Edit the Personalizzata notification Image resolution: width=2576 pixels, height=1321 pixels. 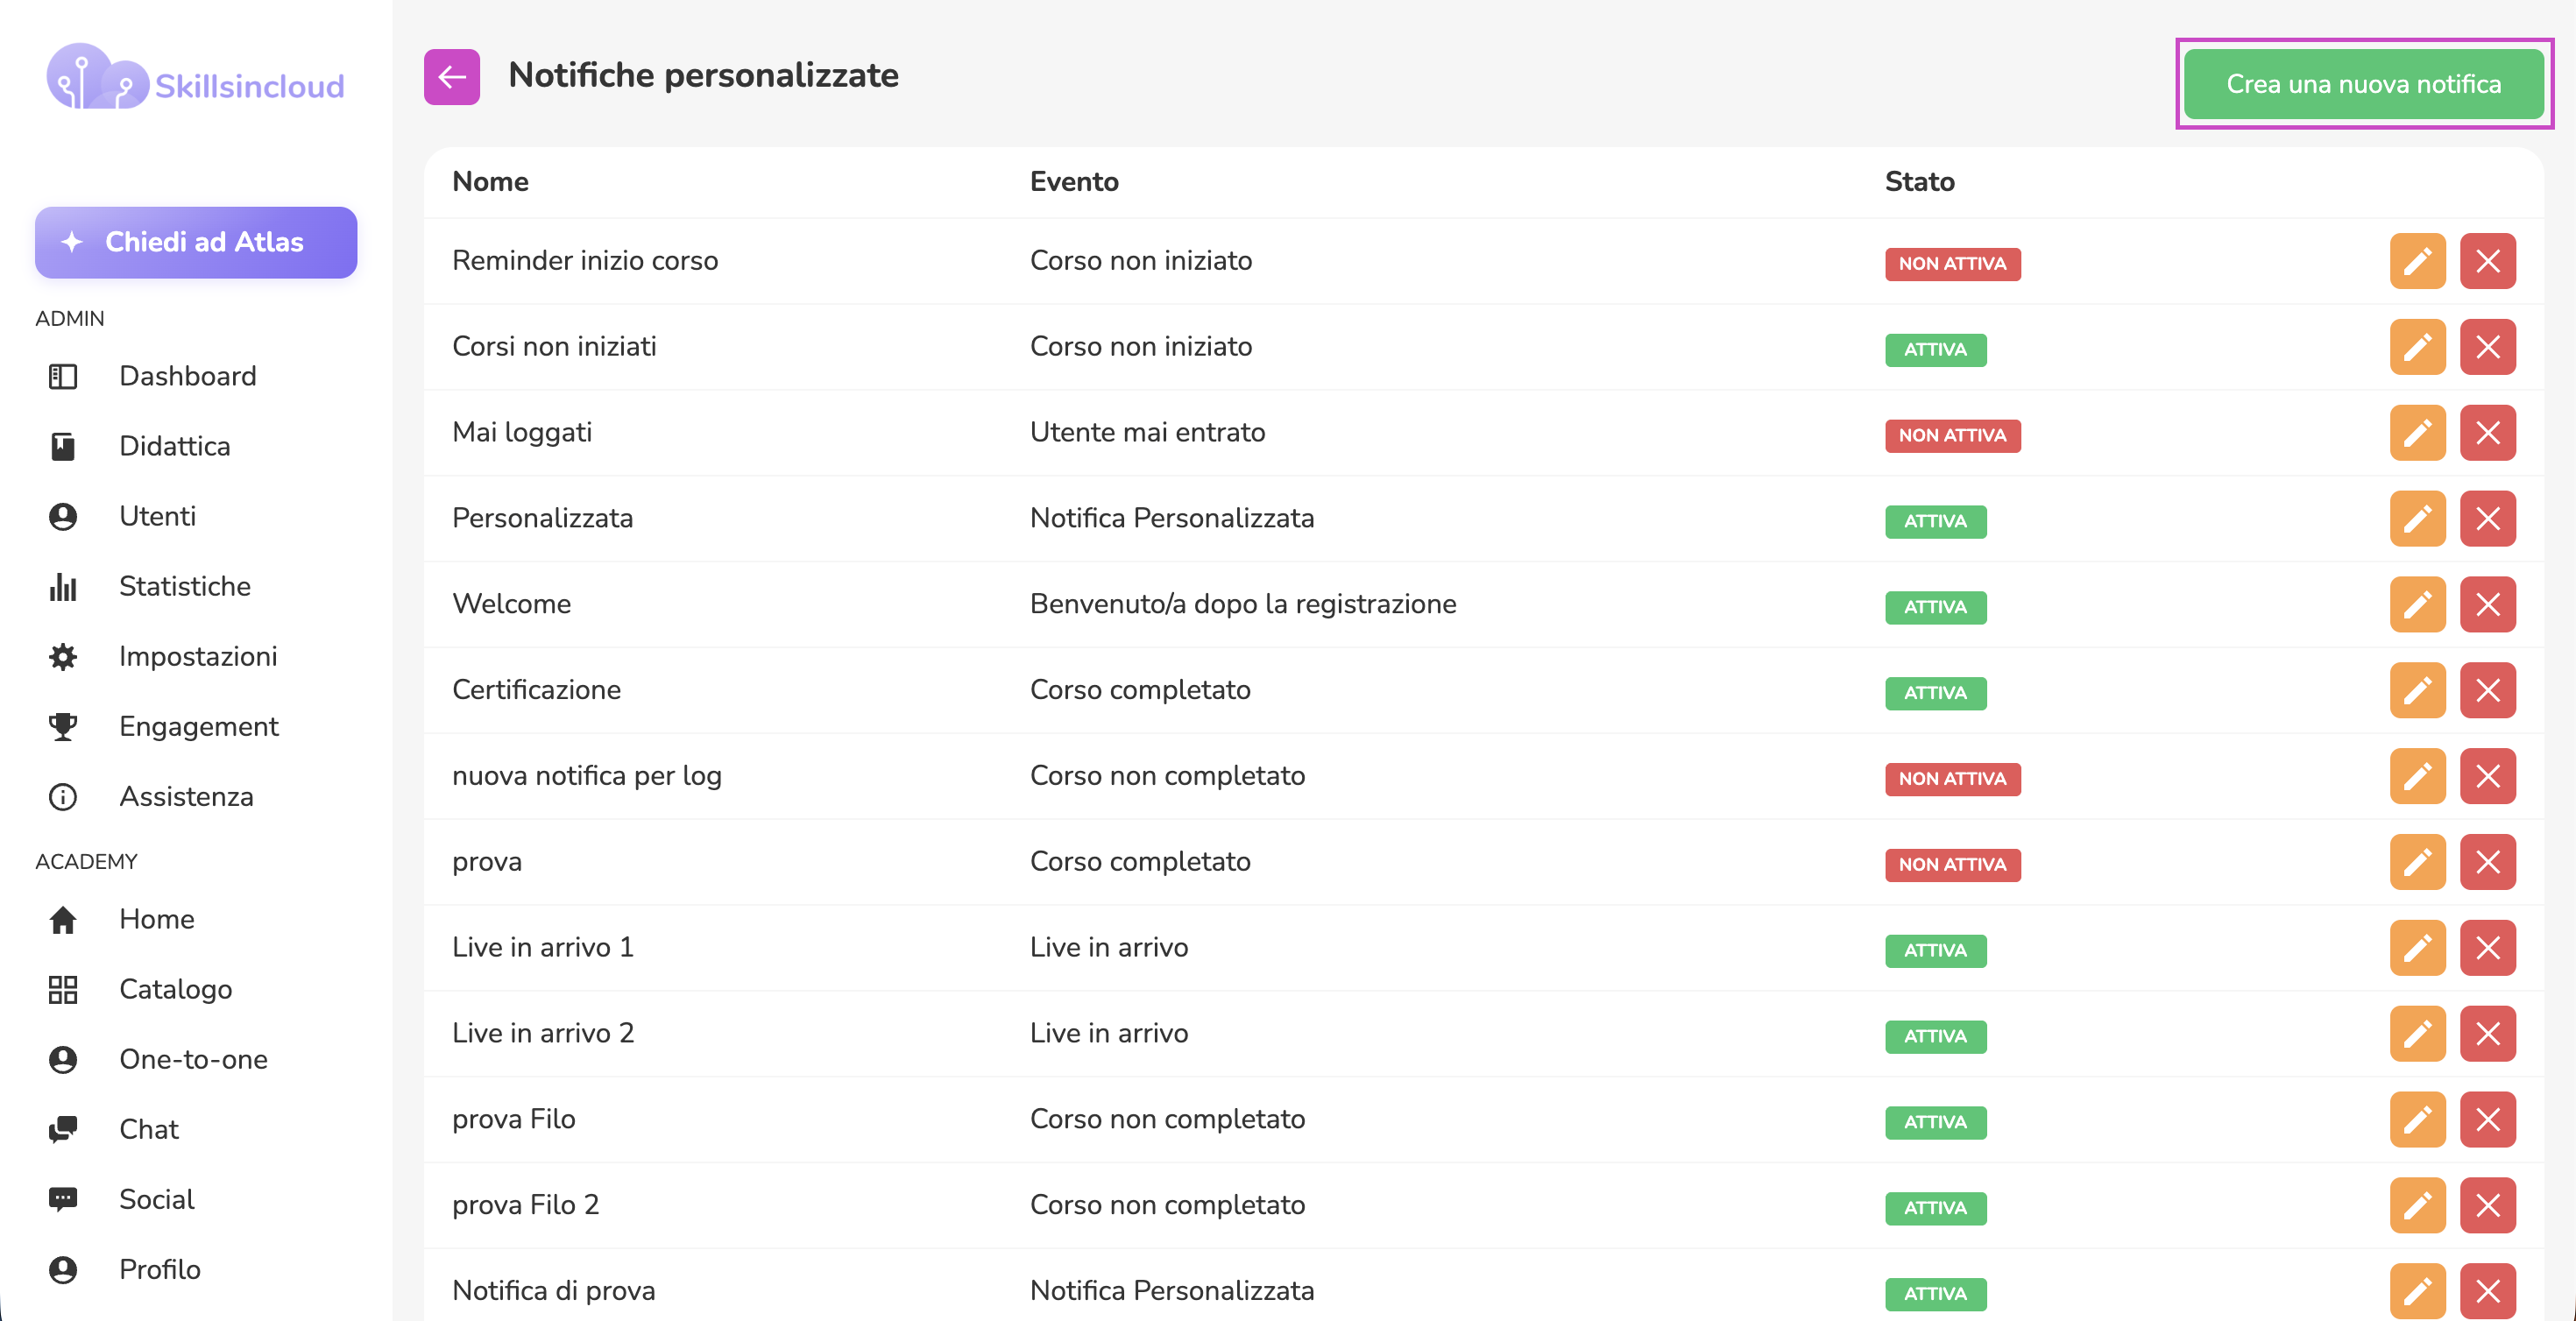2417,519
